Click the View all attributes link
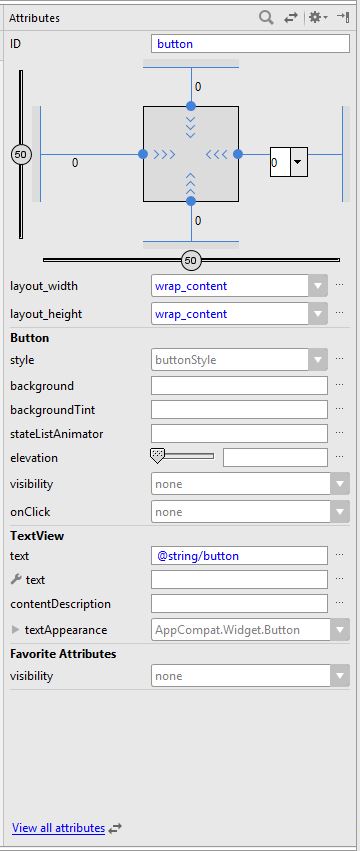This screenshot has height=851, width=360. click(59, 828)
